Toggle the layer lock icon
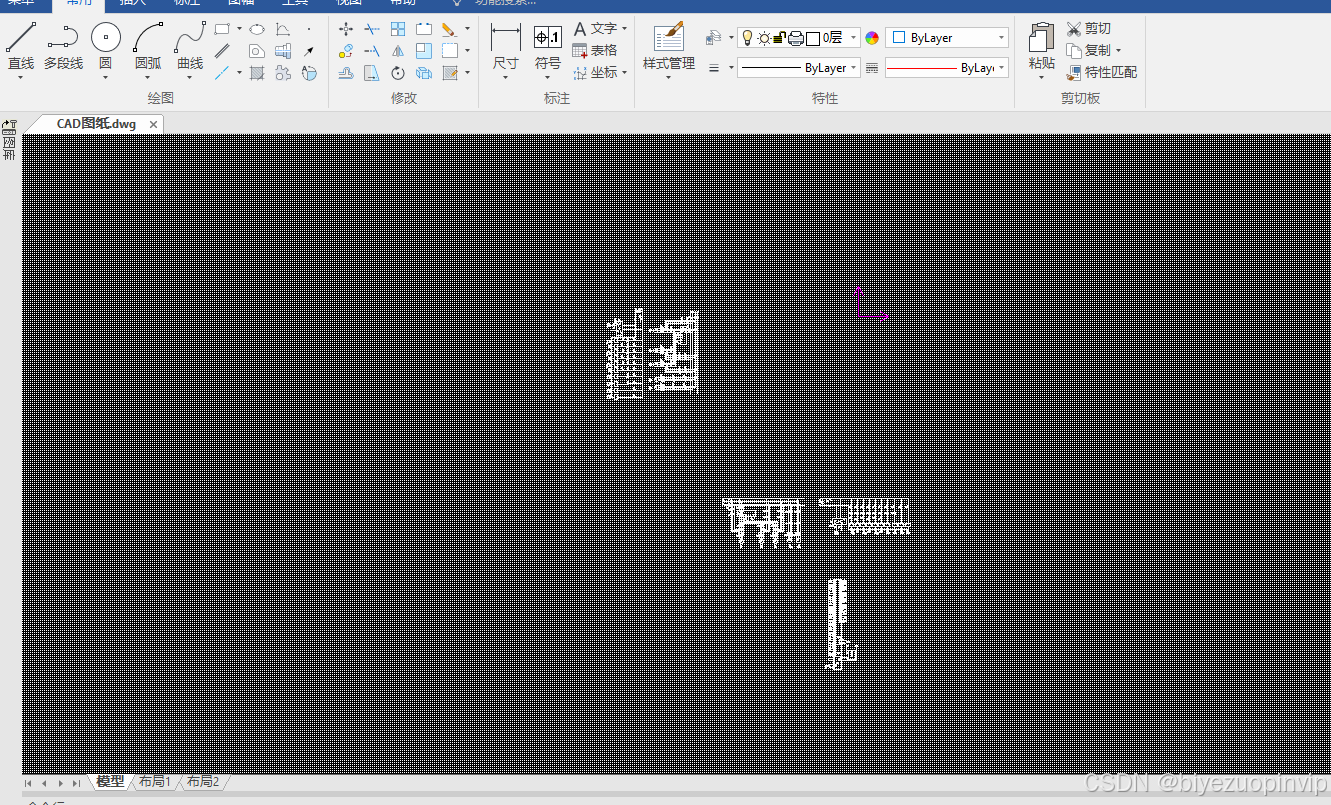This screenshot has width=1331, height=805. click(x=779, y=38)
